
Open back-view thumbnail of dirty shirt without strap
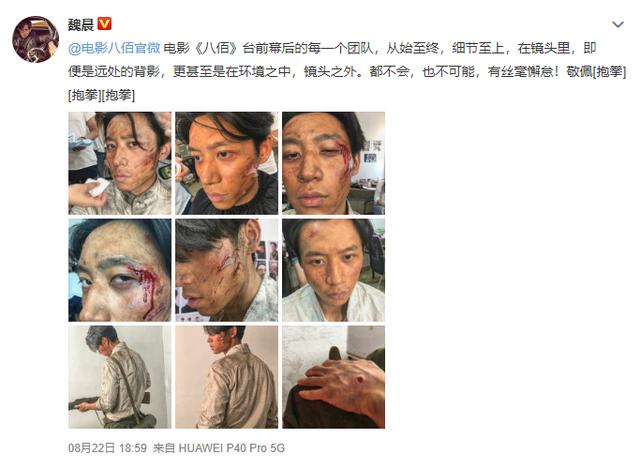[x=227, y=377]
